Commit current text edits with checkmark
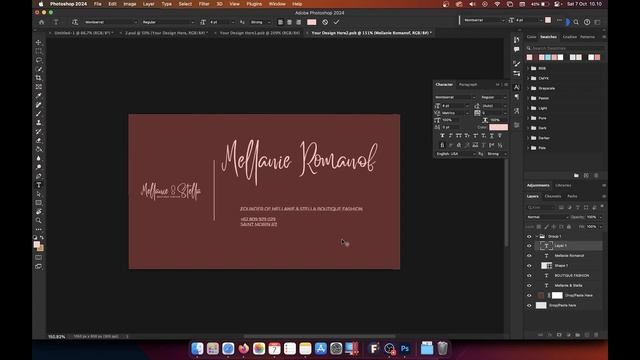Image resolution: width=640 pixels, height=360 pixels. pyautogui.click(x=336, y=22)
